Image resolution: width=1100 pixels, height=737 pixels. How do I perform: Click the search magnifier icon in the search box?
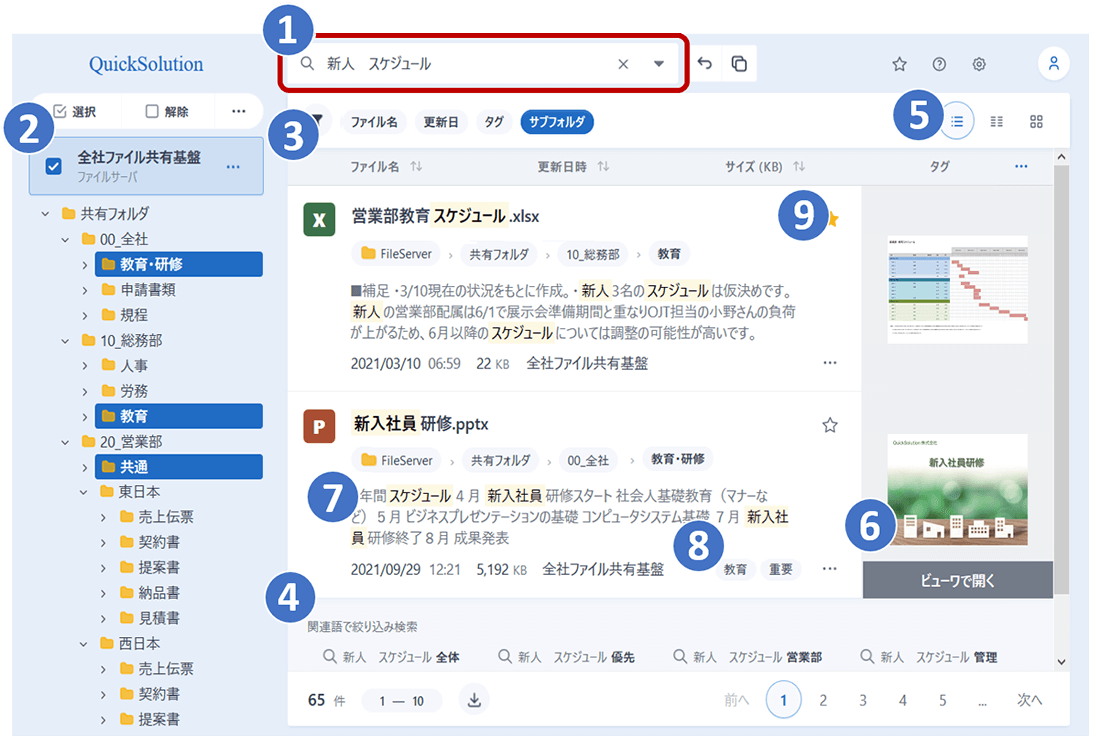click(307, 63)
